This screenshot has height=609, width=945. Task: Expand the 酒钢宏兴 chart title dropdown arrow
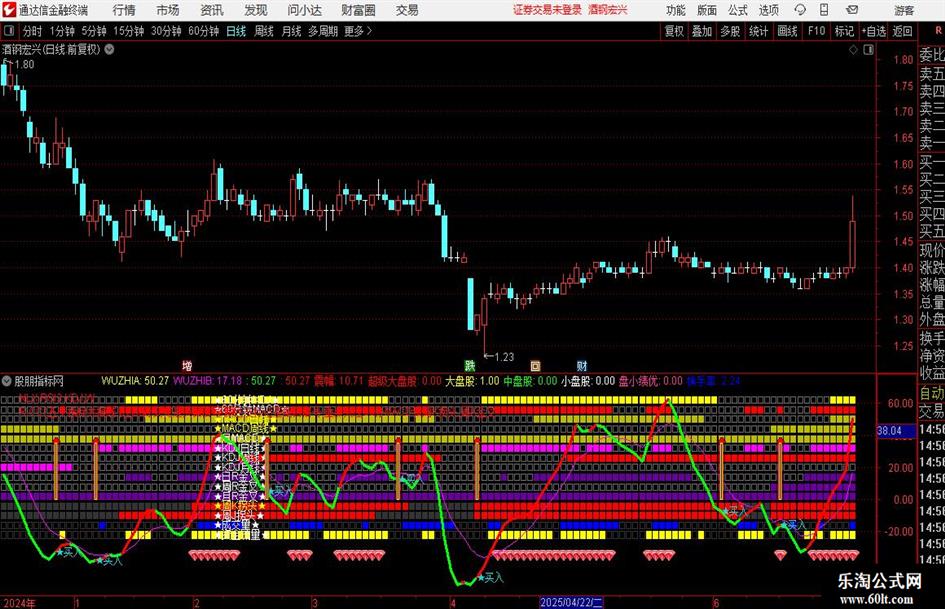click(x=110, y=50)
